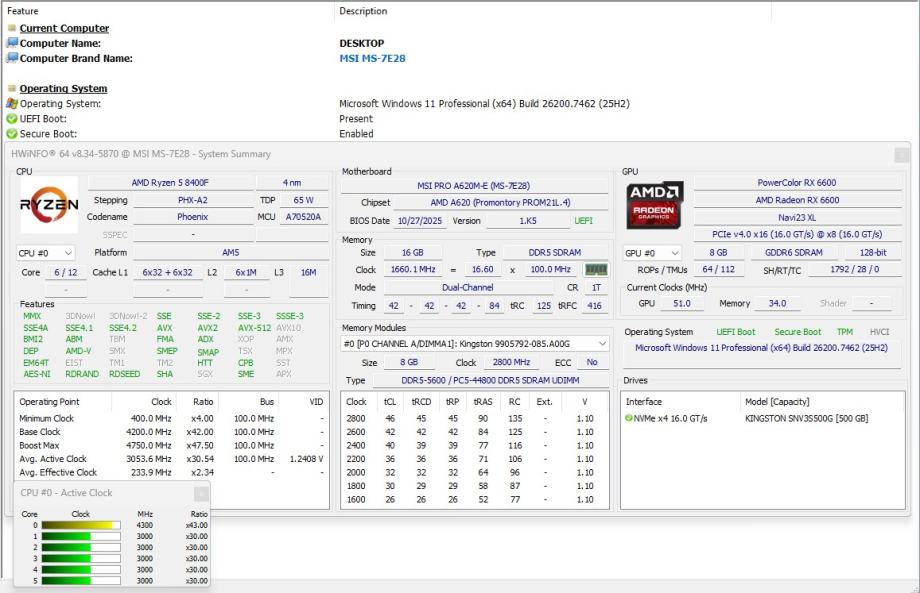
Task: Click the HVCI status label
Action: click(x=880, y=332)
